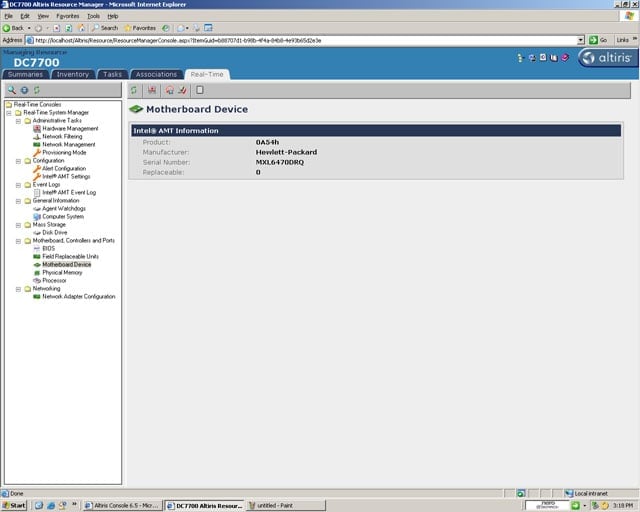Open the Back history dropdown arrow
Viewport: 640px width, 512px height.
(x=29, y=28)
